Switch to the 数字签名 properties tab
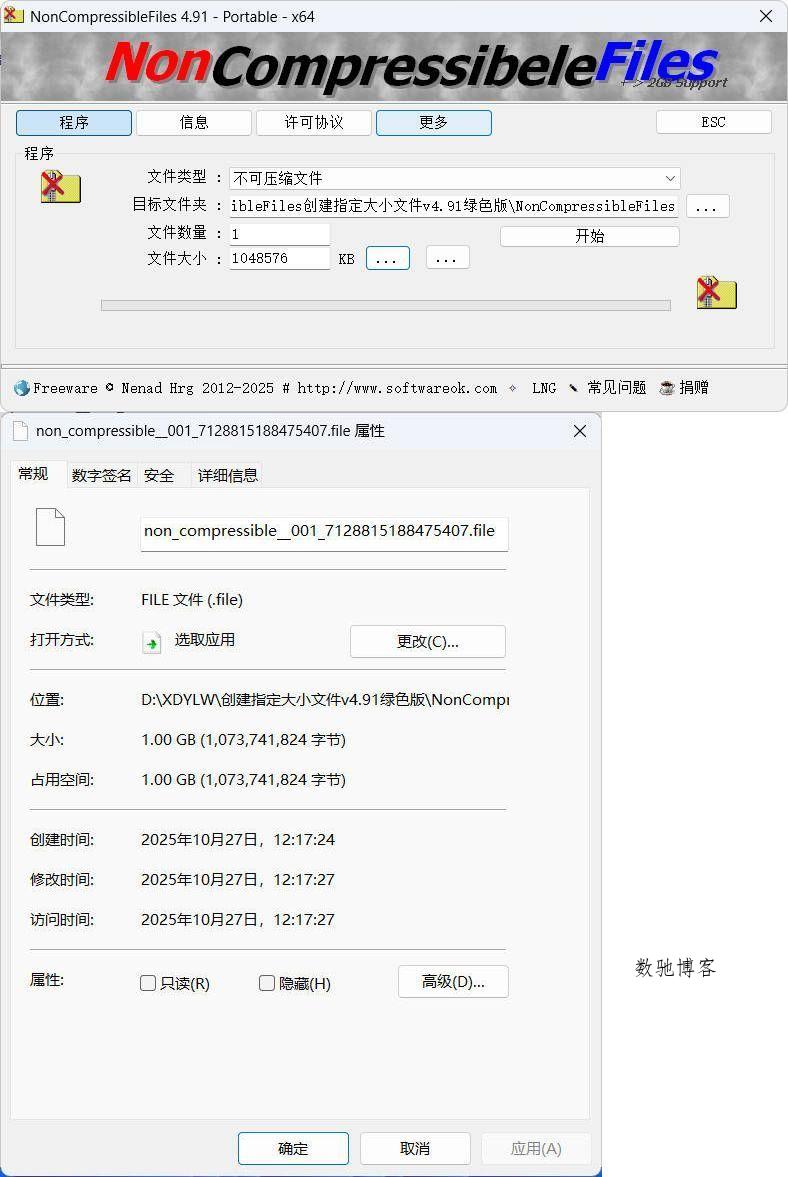The height and width of the screenshot is (1177, 788). pos(101,475)
